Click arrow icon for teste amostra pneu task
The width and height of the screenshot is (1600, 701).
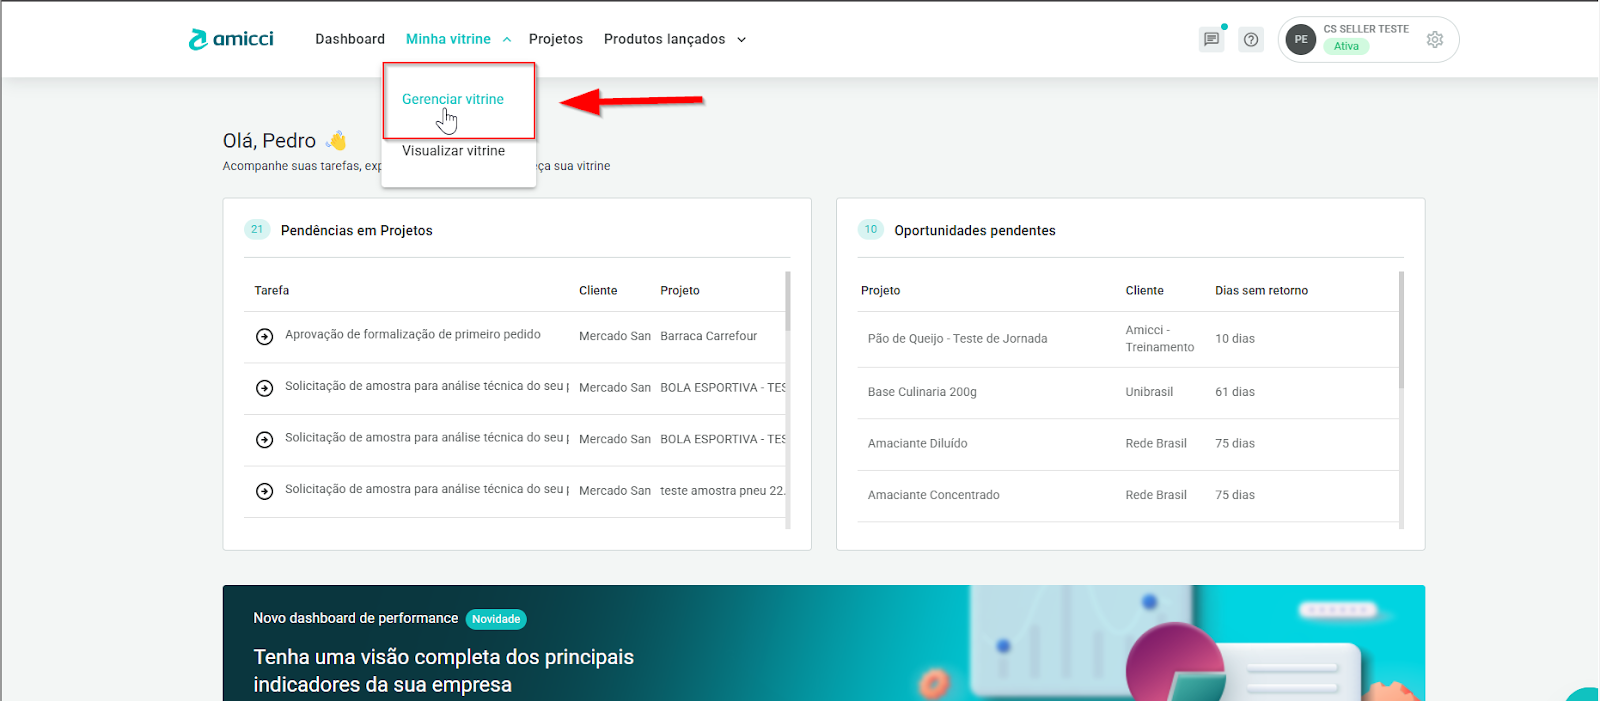point(264,491)
